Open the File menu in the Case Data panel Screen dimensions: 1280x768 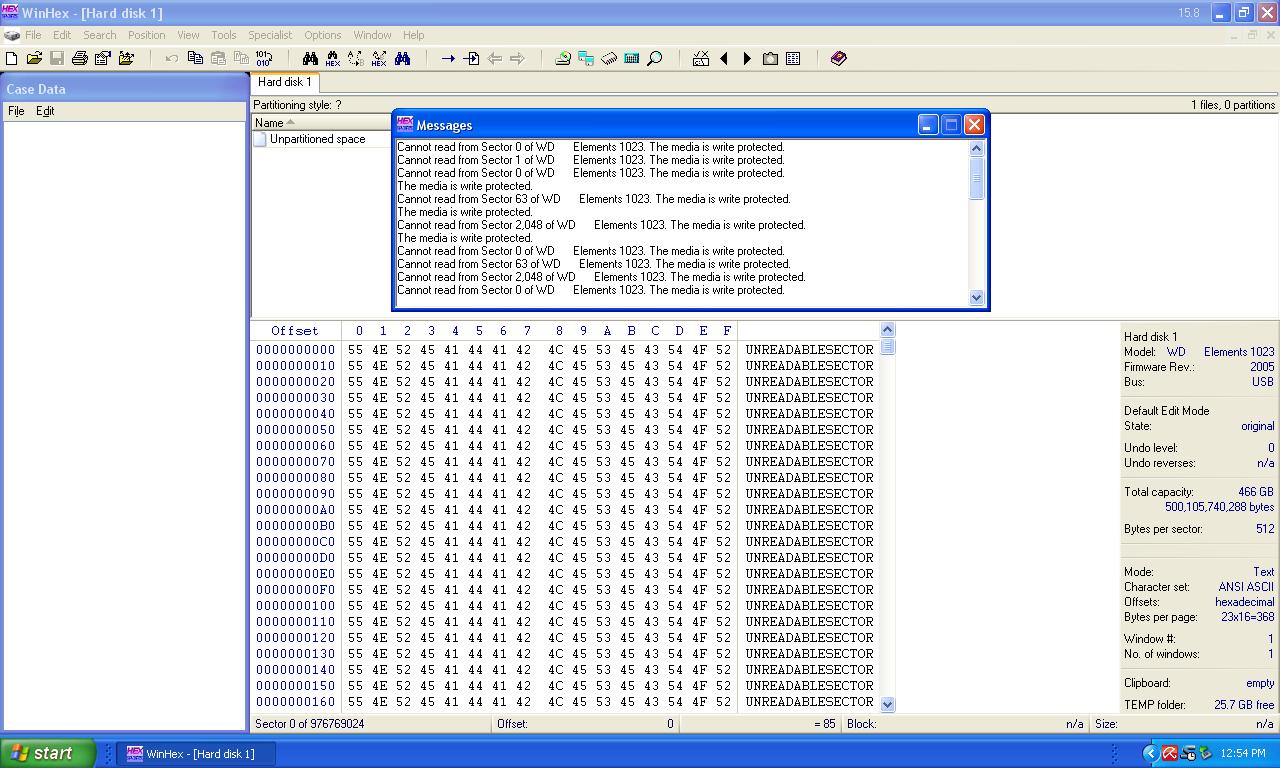(x=16, y=111)
